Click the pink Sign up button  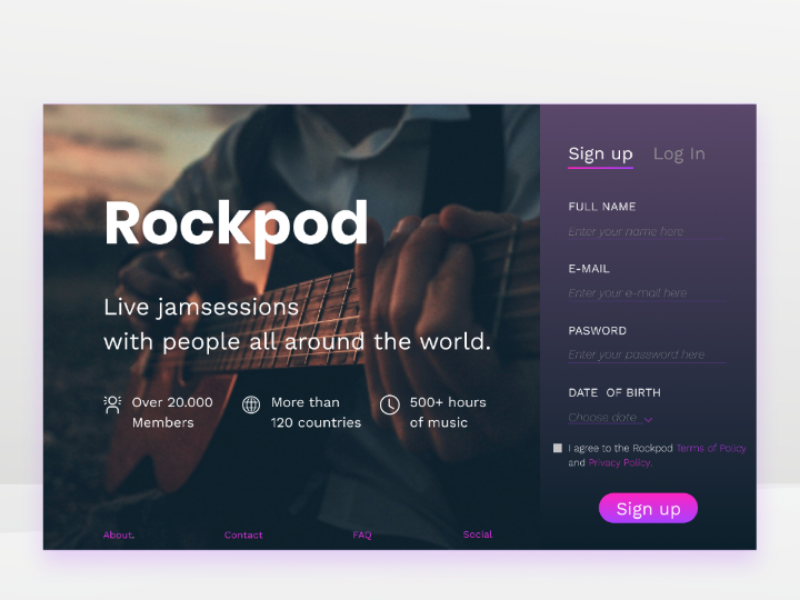[x=648, y=508]
